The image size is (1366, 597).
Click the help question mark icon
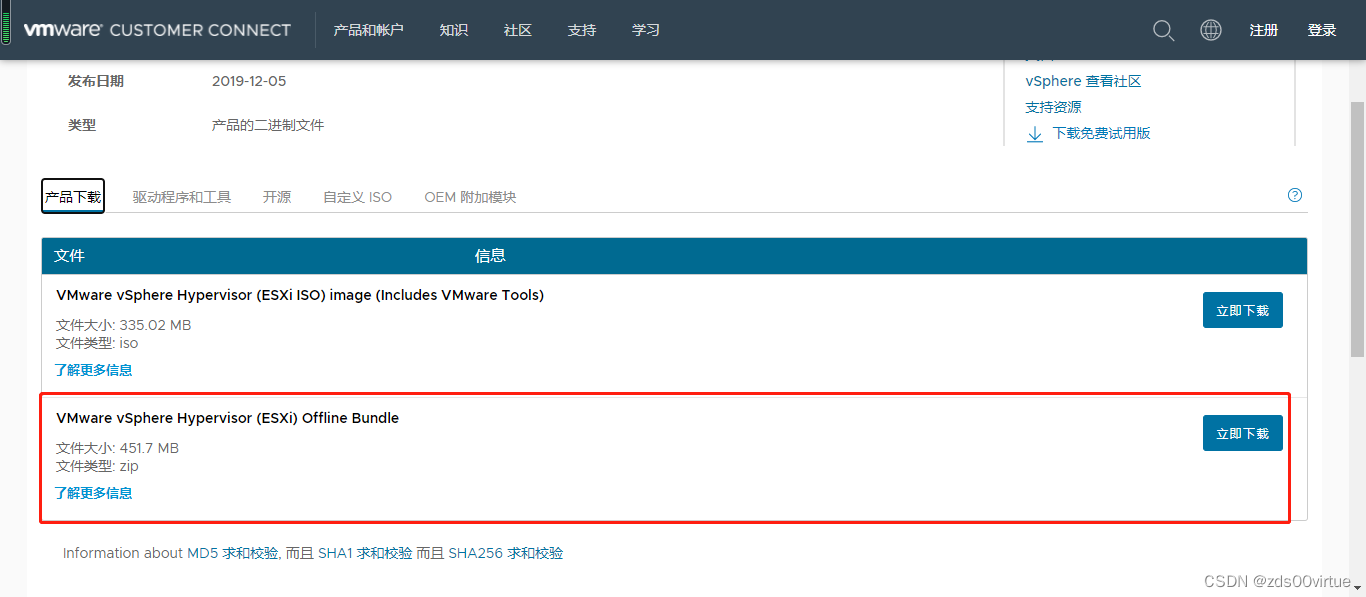click(x=1295, y=195)
